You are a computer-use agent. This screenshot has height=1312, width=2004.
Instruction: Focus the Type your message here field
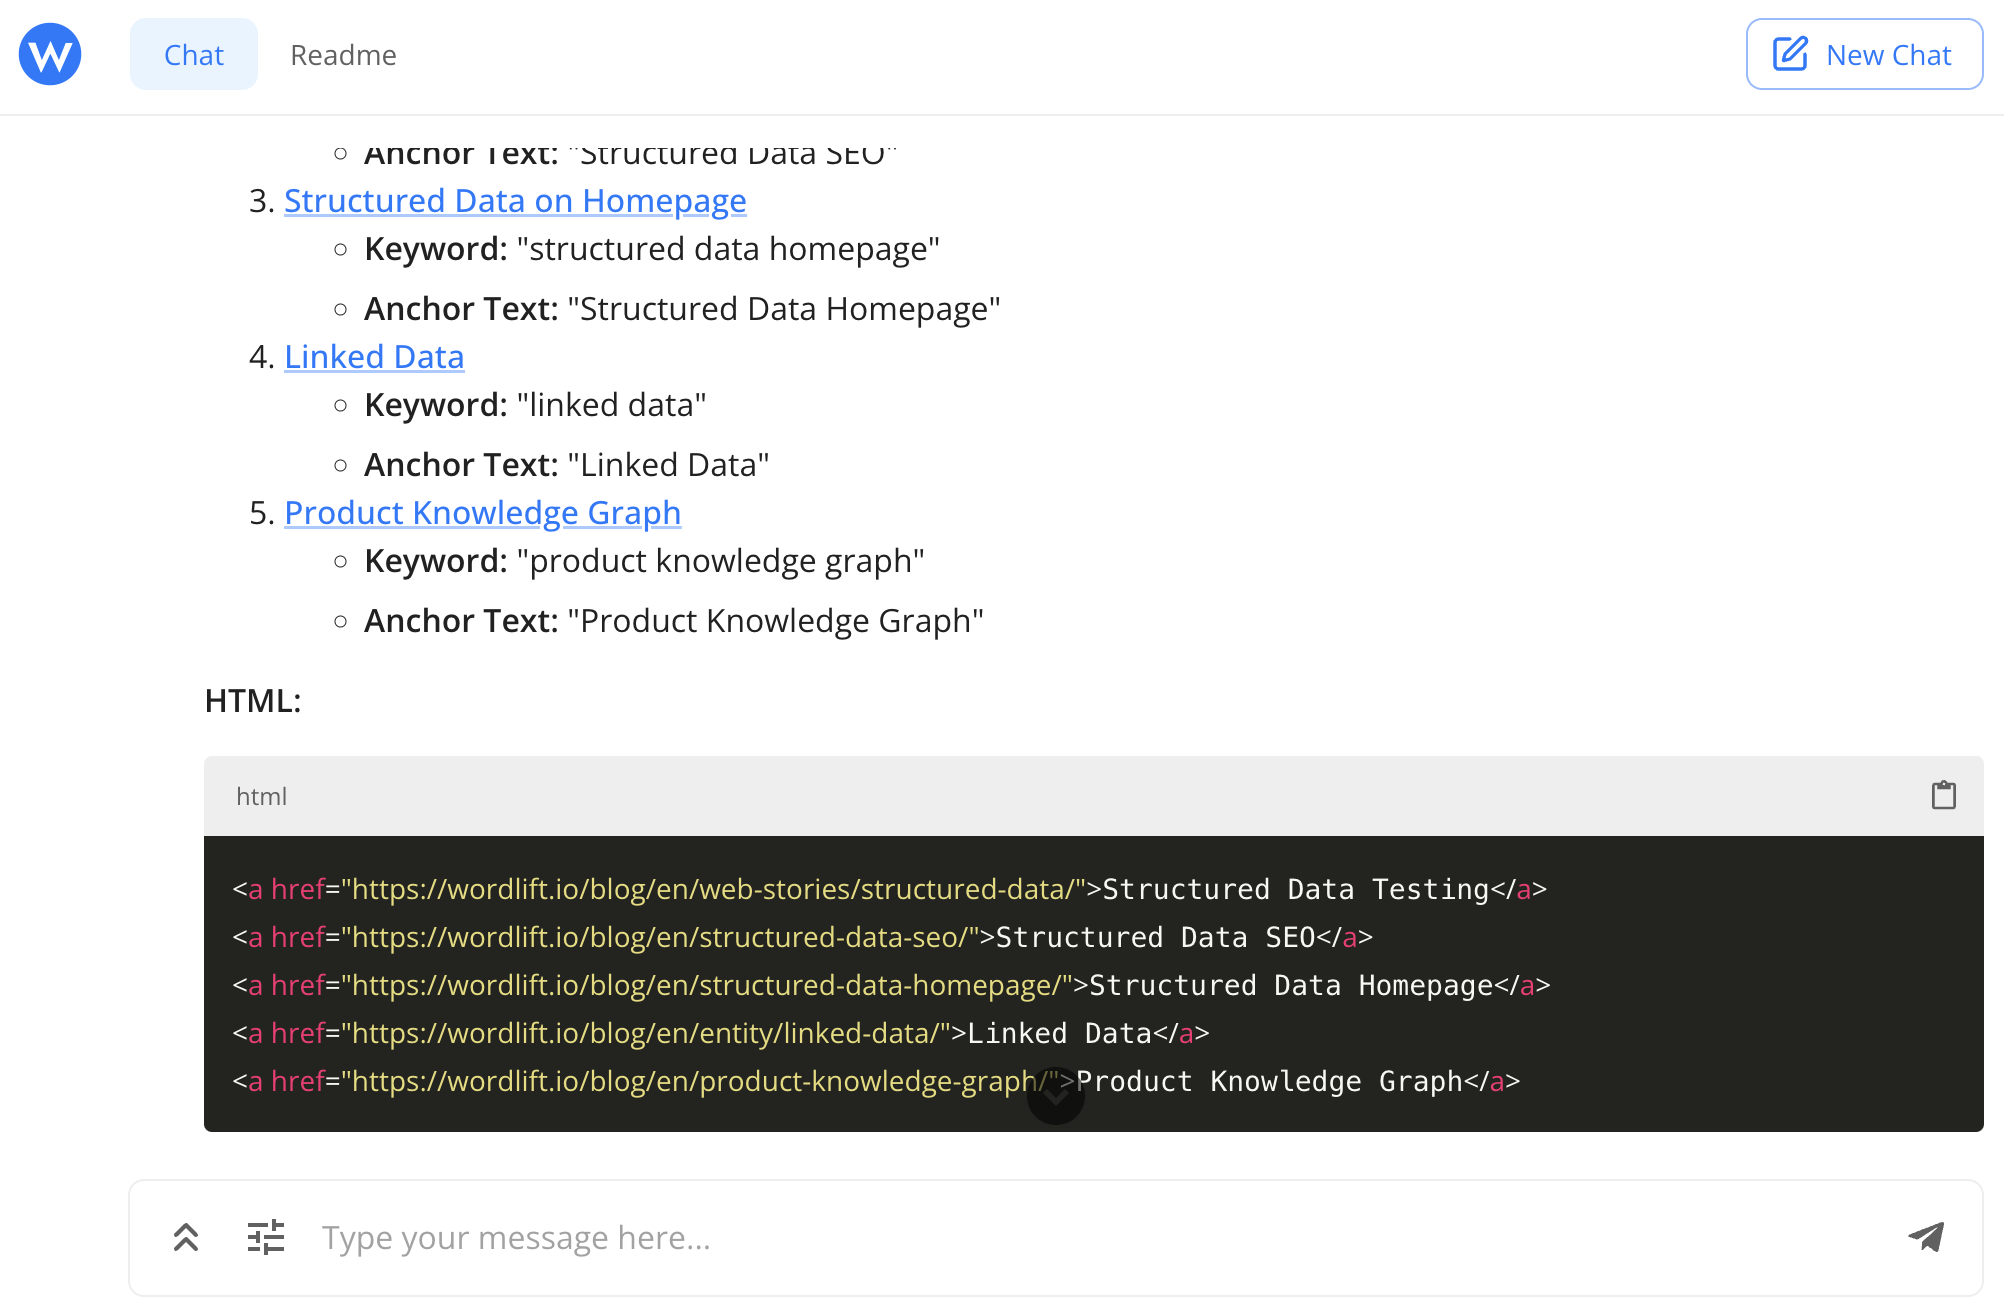pos(1100,1237)
